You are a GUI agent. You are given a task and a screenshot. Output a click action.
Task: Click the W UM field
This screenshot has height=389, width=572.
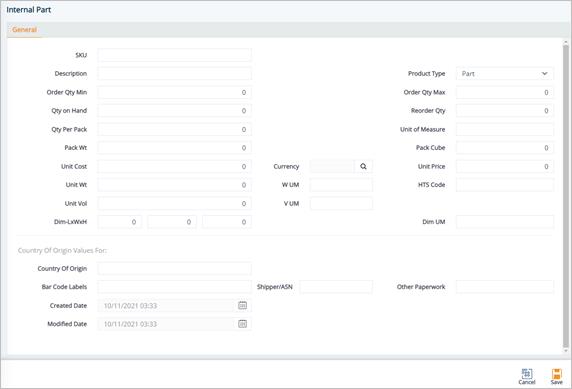click(341, 185)
